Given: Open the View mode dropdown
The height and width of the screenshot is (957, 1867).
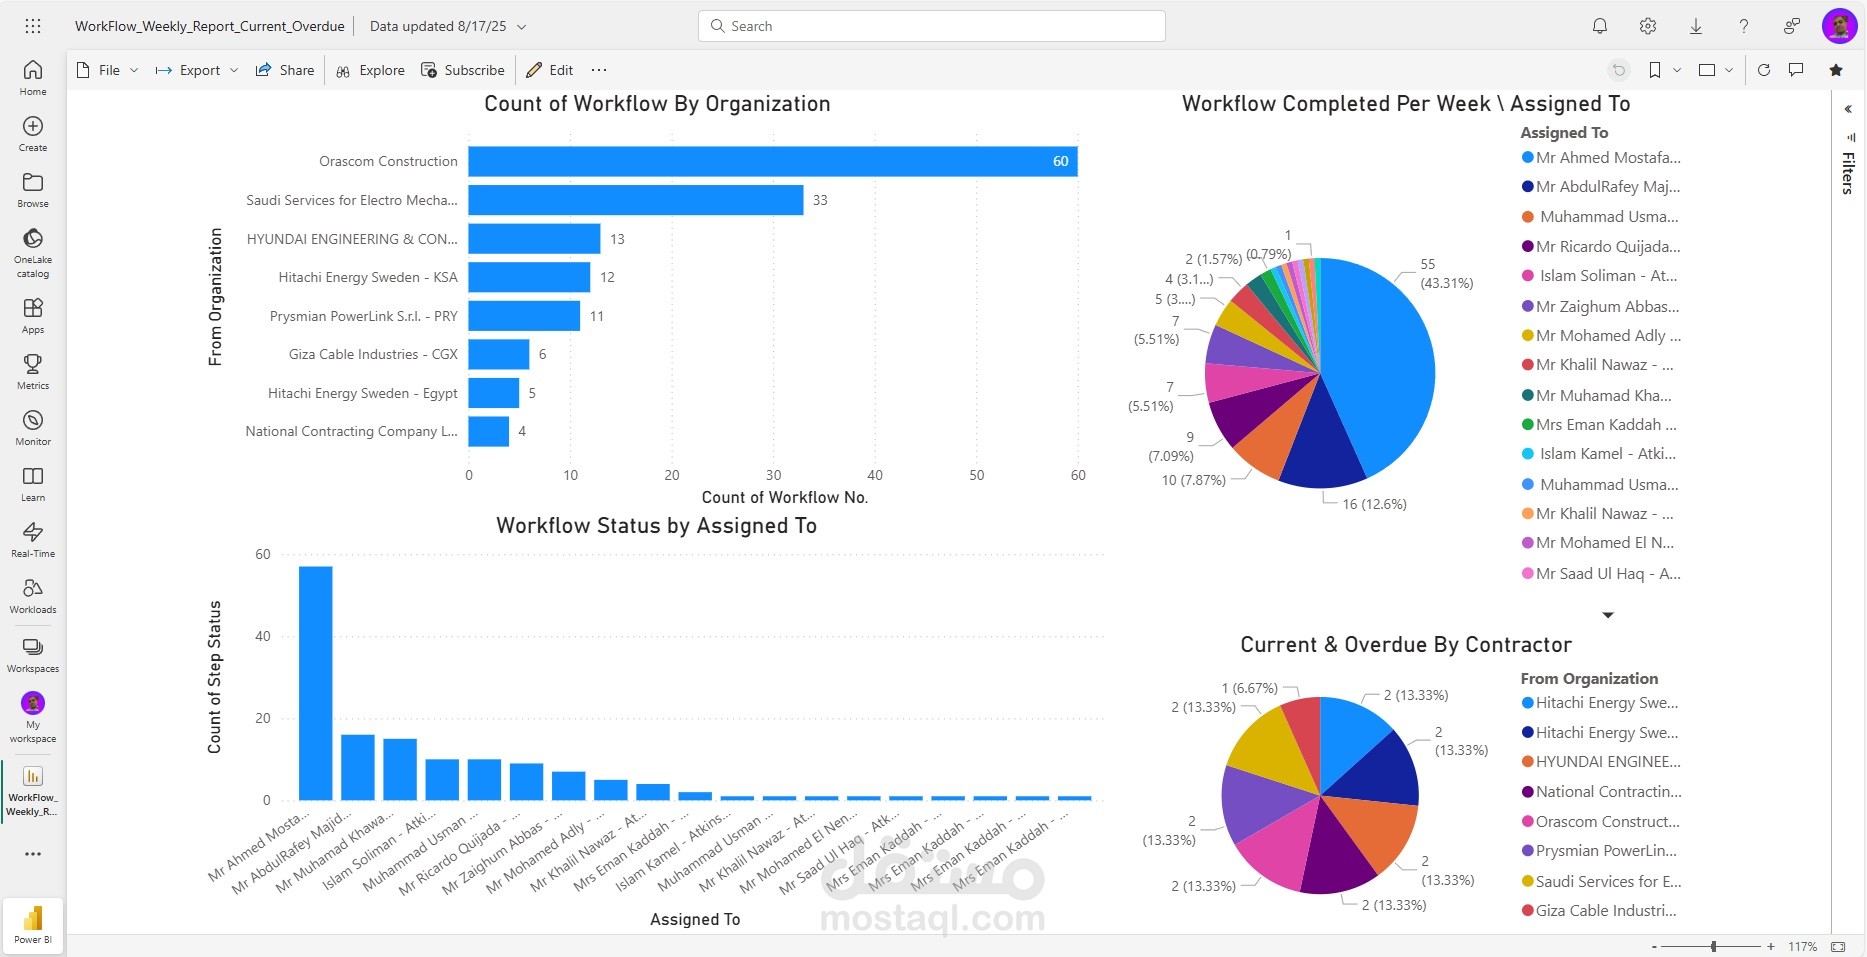Looking at the screenshot, I should tap(1716, 70).
